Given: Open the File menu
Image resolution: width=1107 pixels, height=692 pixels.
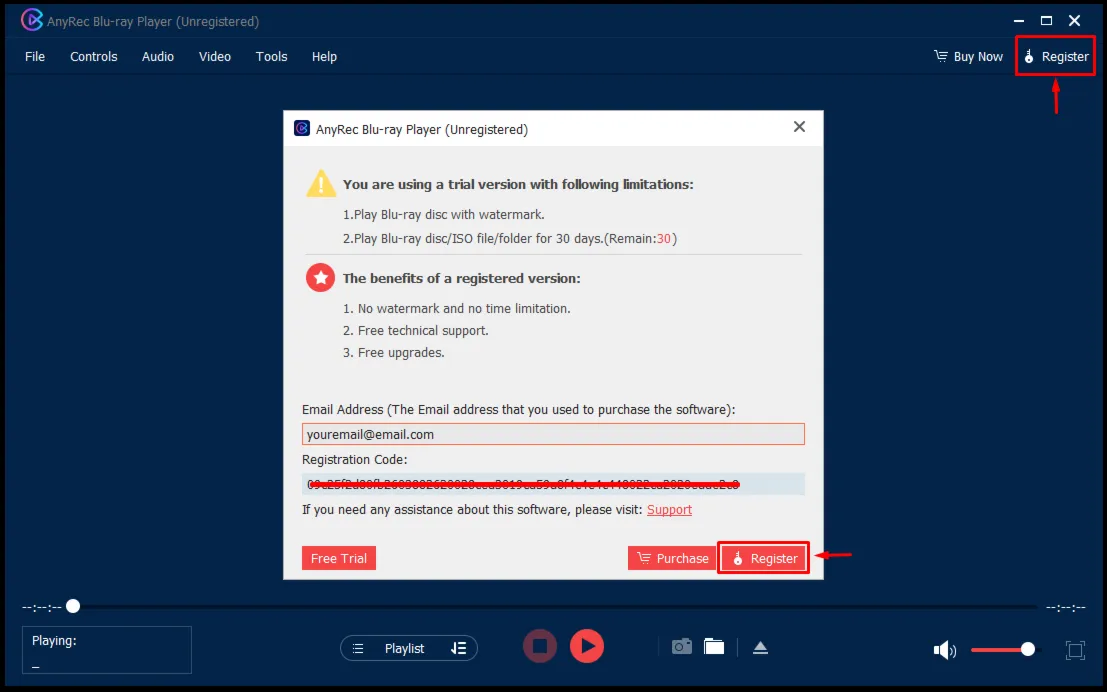Looking at the screenshot, I should (35, 56).
